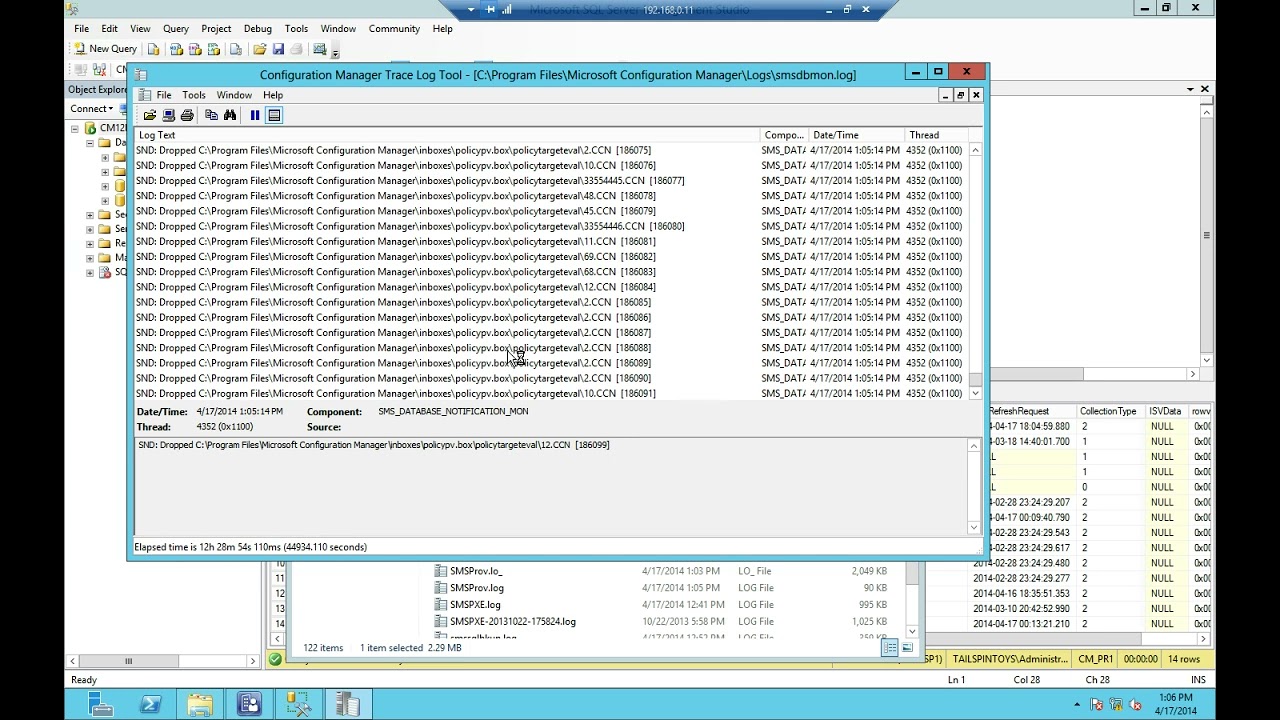Click CM_PR1 database name in SSMS status bar
1280x720 pixels.
(x=1096, y=659)
